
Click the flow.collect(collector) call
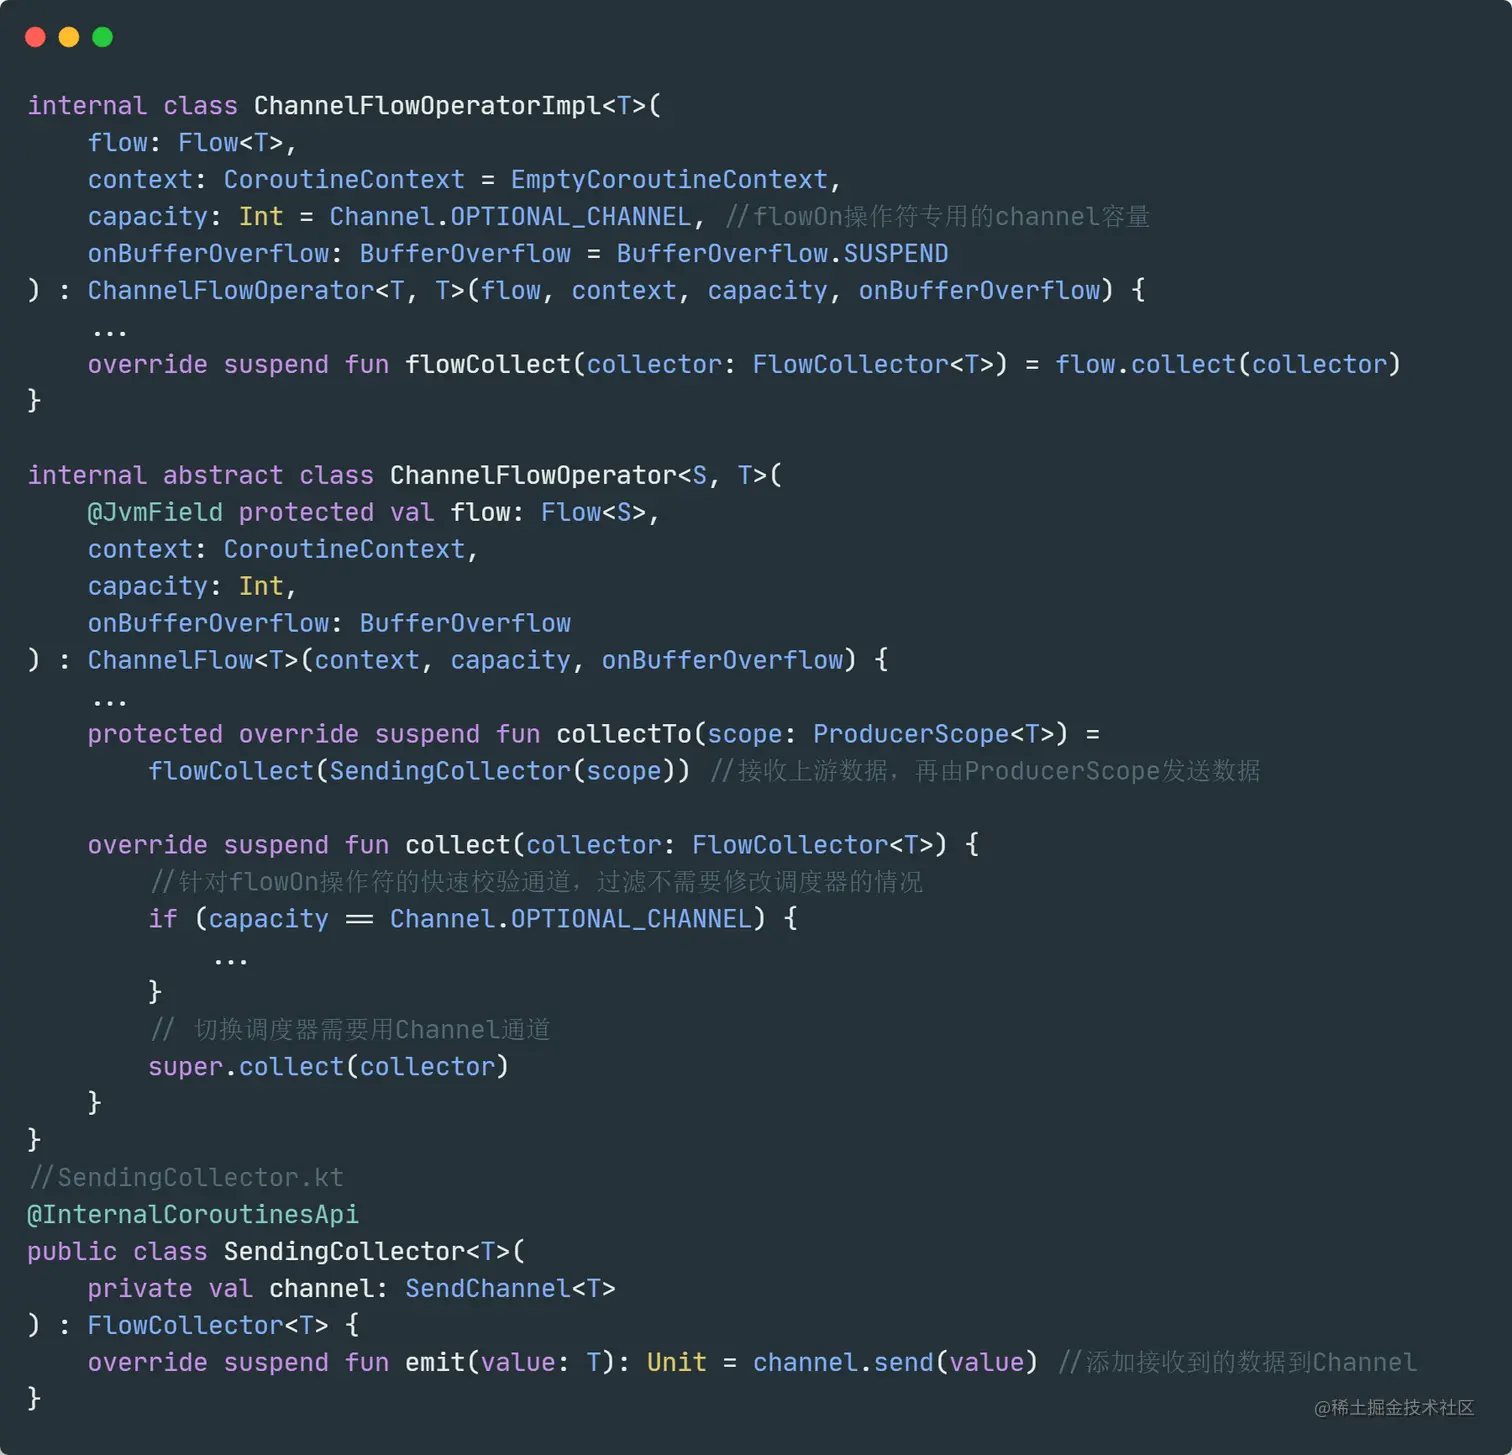tap(1228, 365)
